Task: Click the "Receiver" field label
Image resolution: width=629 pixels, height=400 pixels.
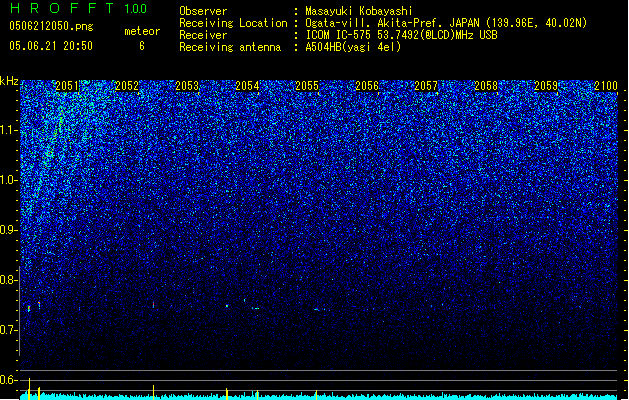Action: click(x=203, y=35)
